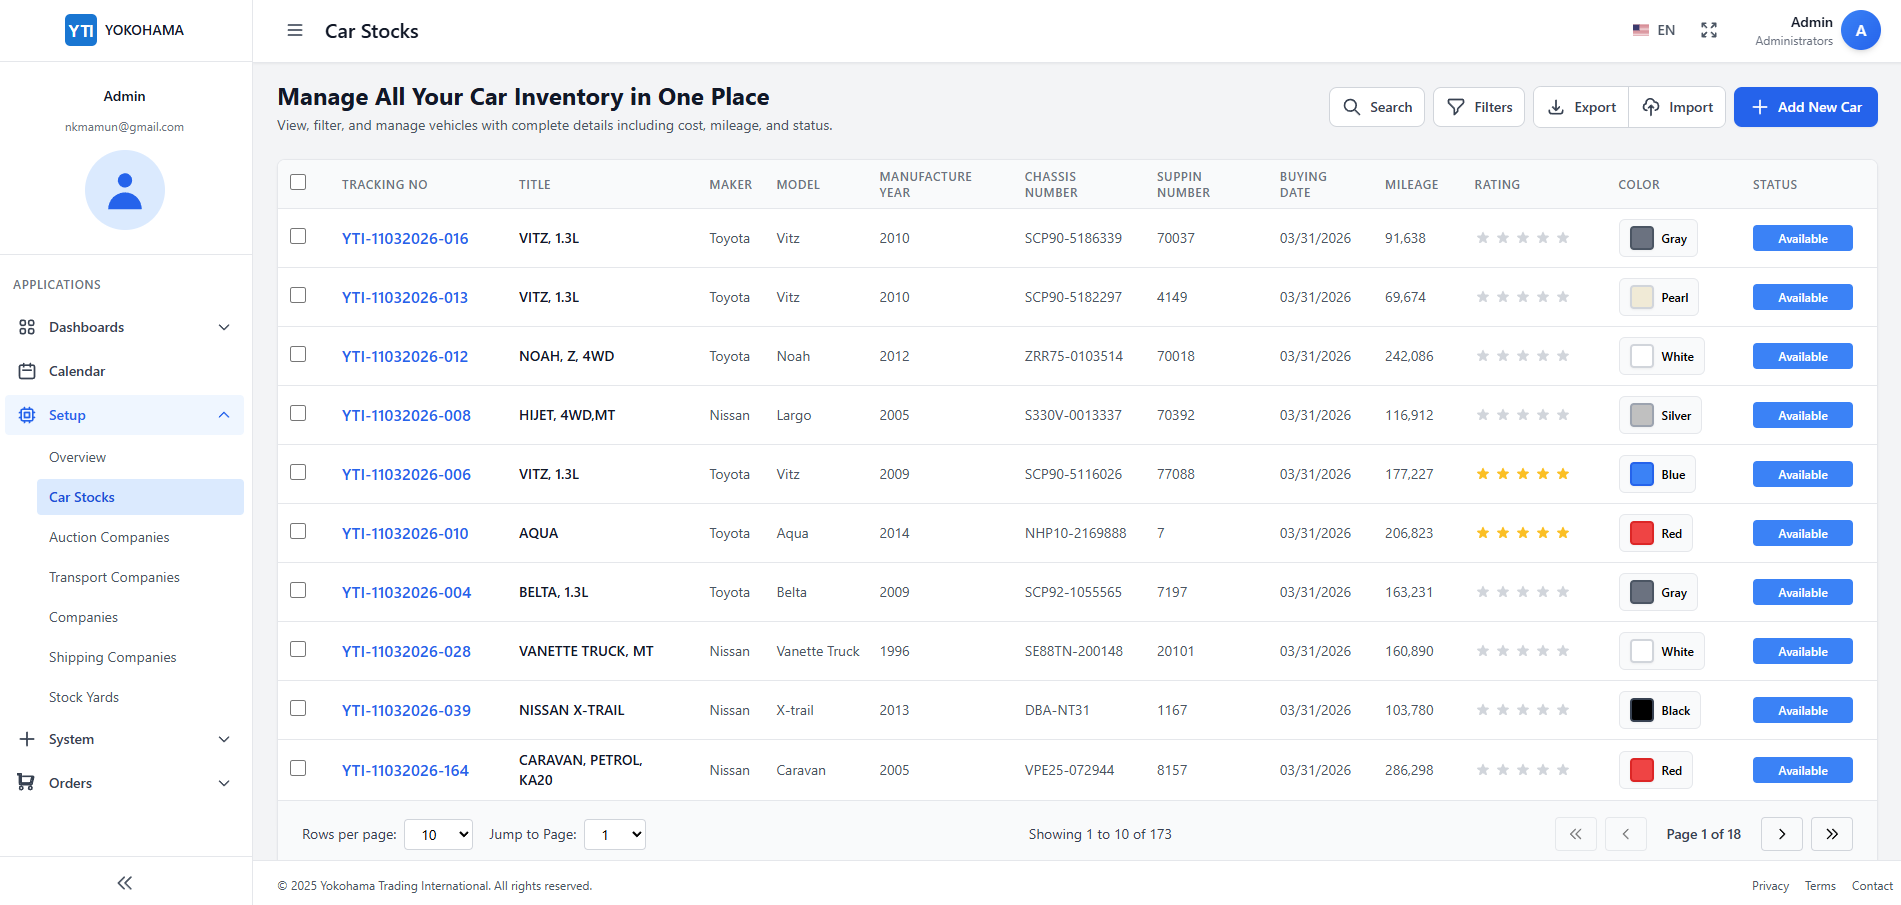Click the Admin avatar icon
Viewport: 1901px width, 905px height.
coord(1860,30)
